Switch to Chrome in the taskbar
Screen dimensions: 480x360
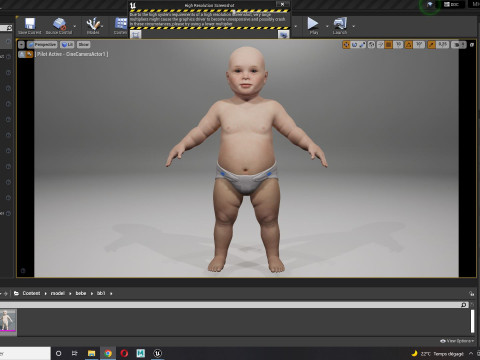pyautogui.click(x=108, y=353)
